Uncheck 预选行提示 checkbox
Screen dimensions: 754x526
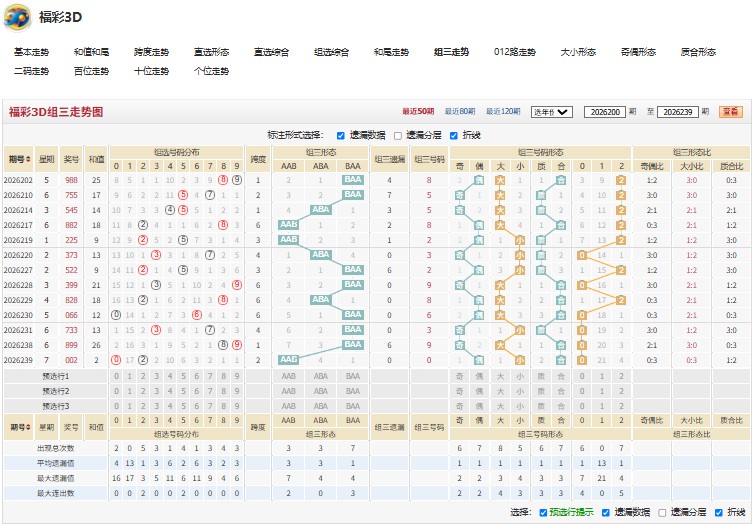[543, 513]
